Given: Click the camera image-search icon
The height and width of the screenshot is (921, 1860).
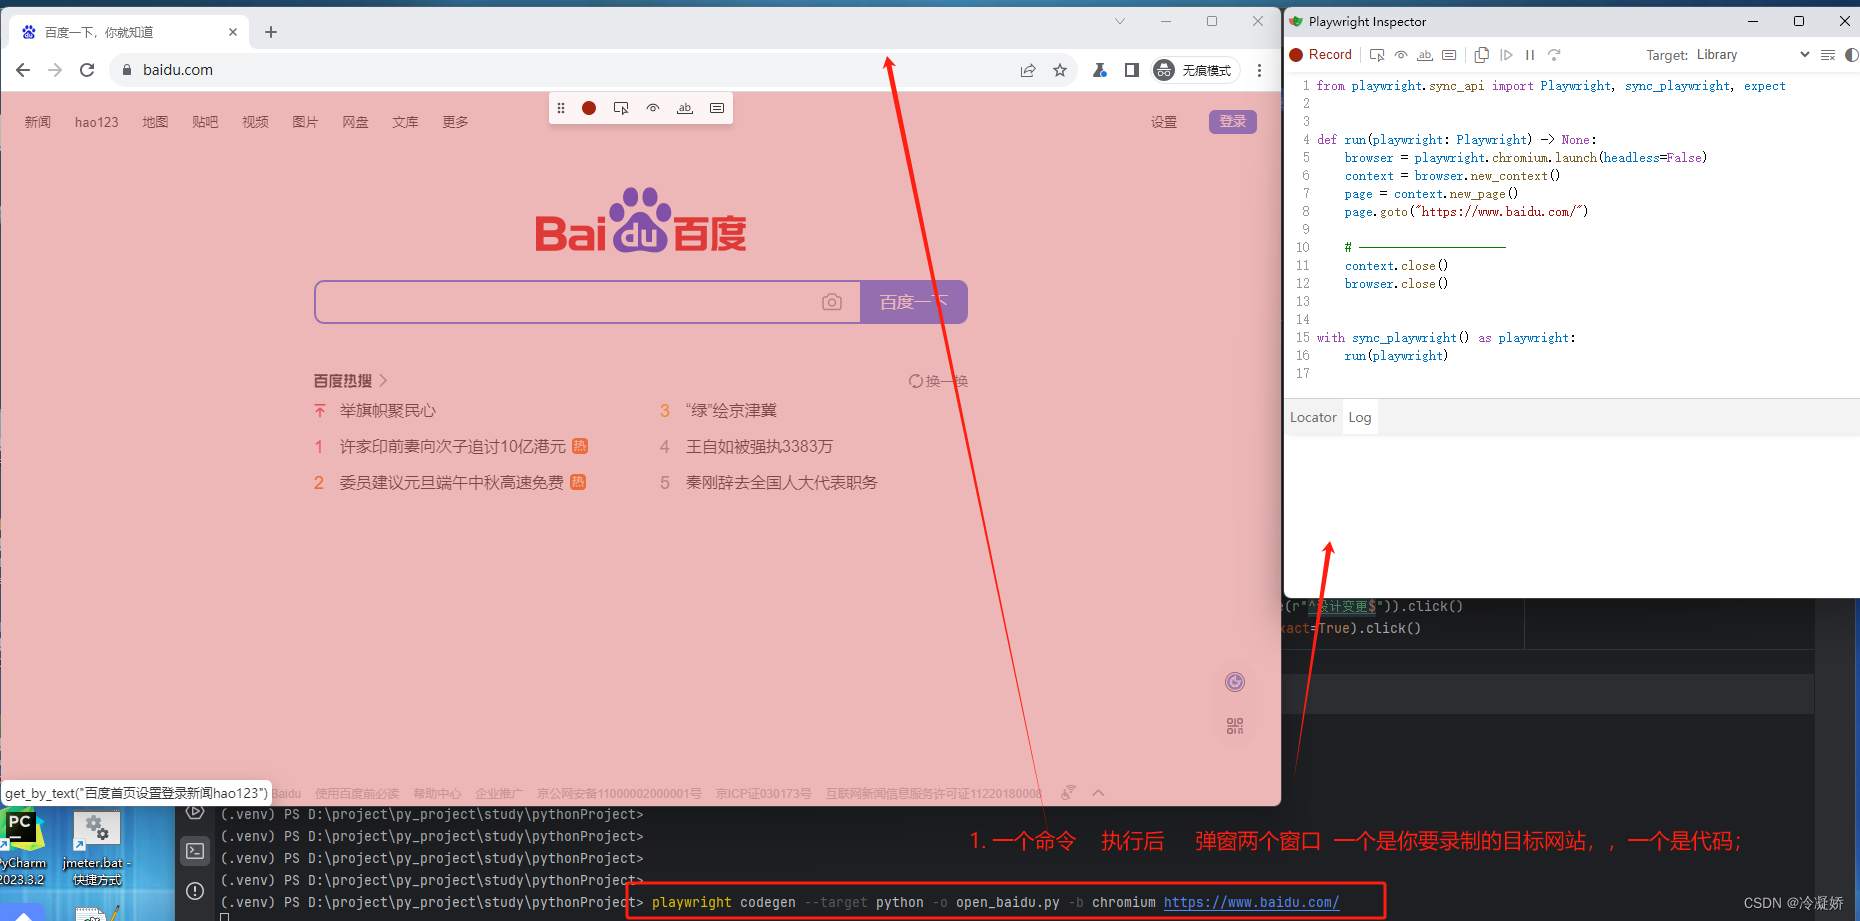Looking at the screenshot, I should pos(832,302).
